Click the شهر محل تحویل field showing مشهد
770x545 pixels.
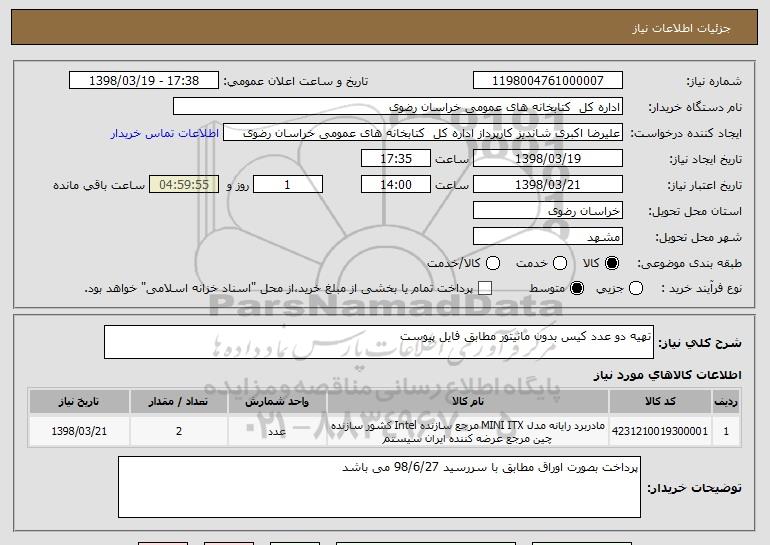coord(546,237)
